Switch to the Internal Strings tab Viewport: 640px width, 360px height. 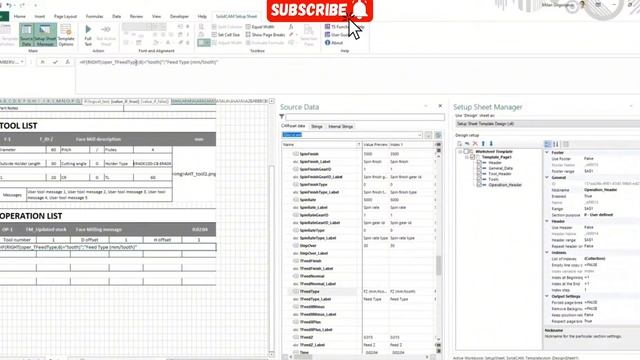tap(340, 127)
